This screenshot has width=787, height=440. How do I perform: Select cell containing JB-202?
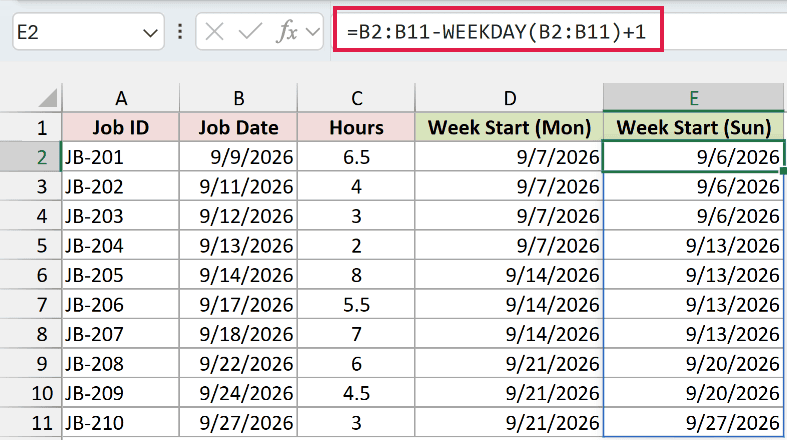120,187
